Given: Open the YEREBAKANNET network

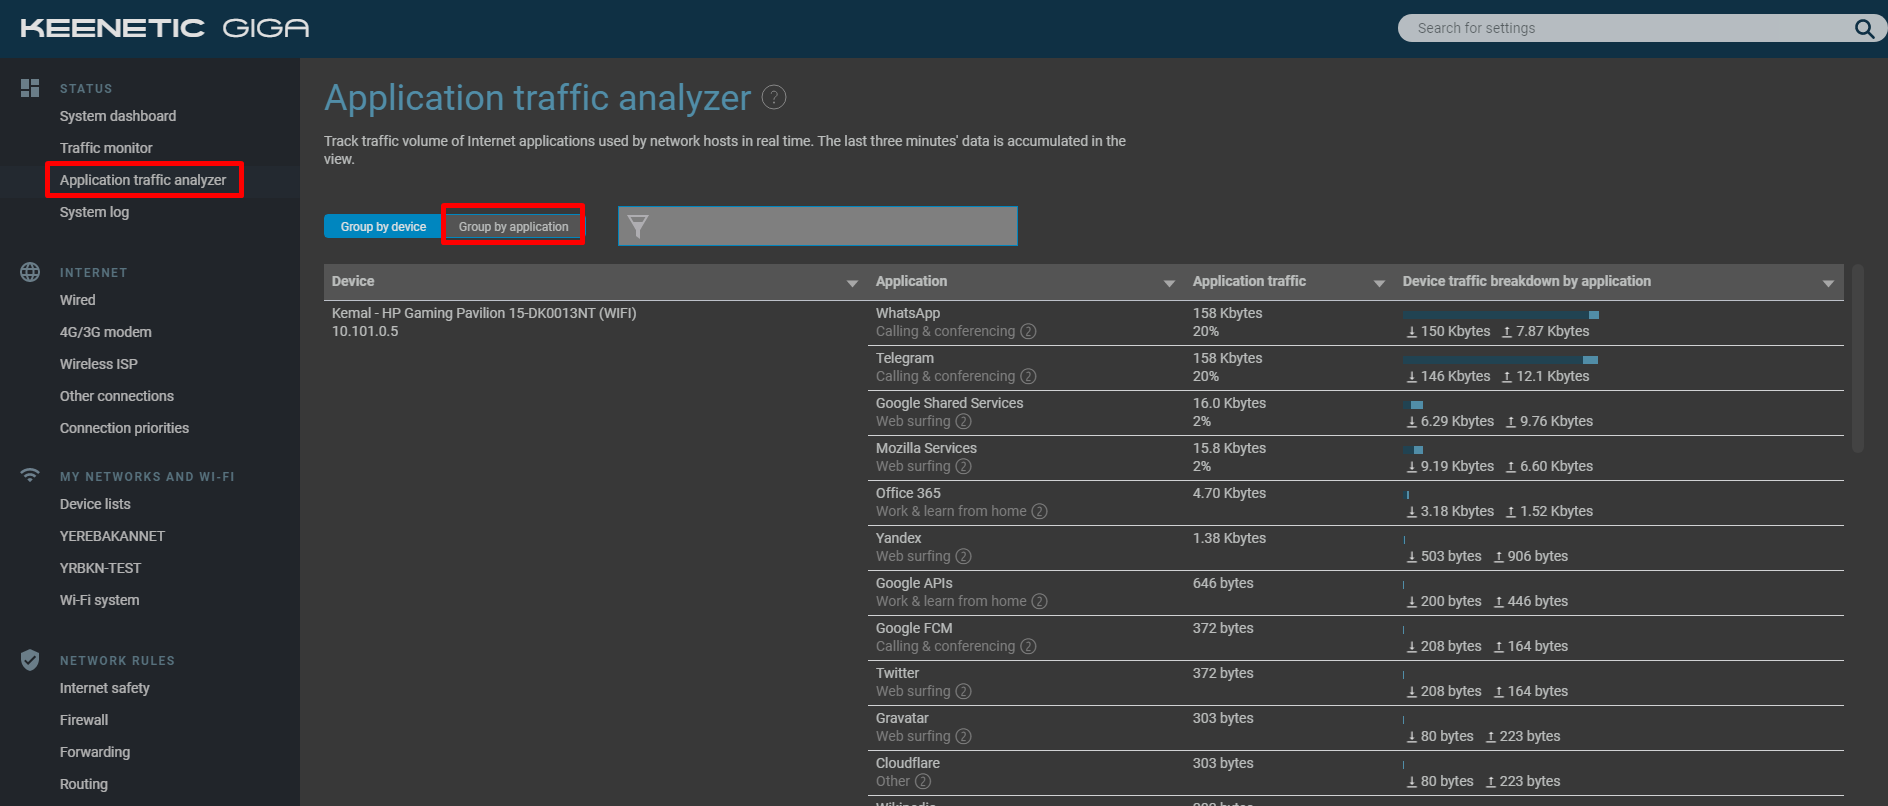Looking at the screenshot, I should (x=112, y=536).
